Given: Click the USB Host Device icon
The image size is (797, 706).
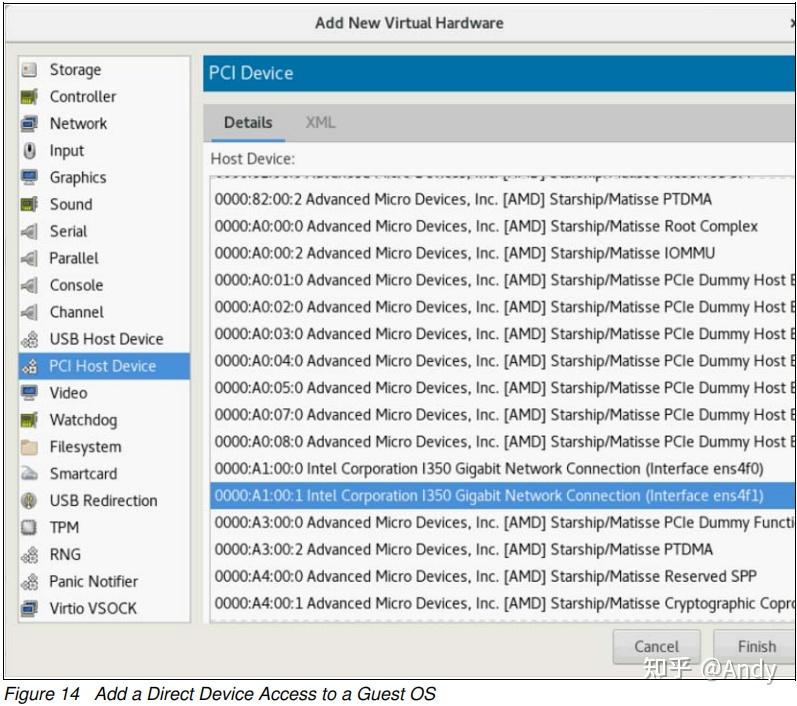Looking at the screenshot, I should (29, 339).
